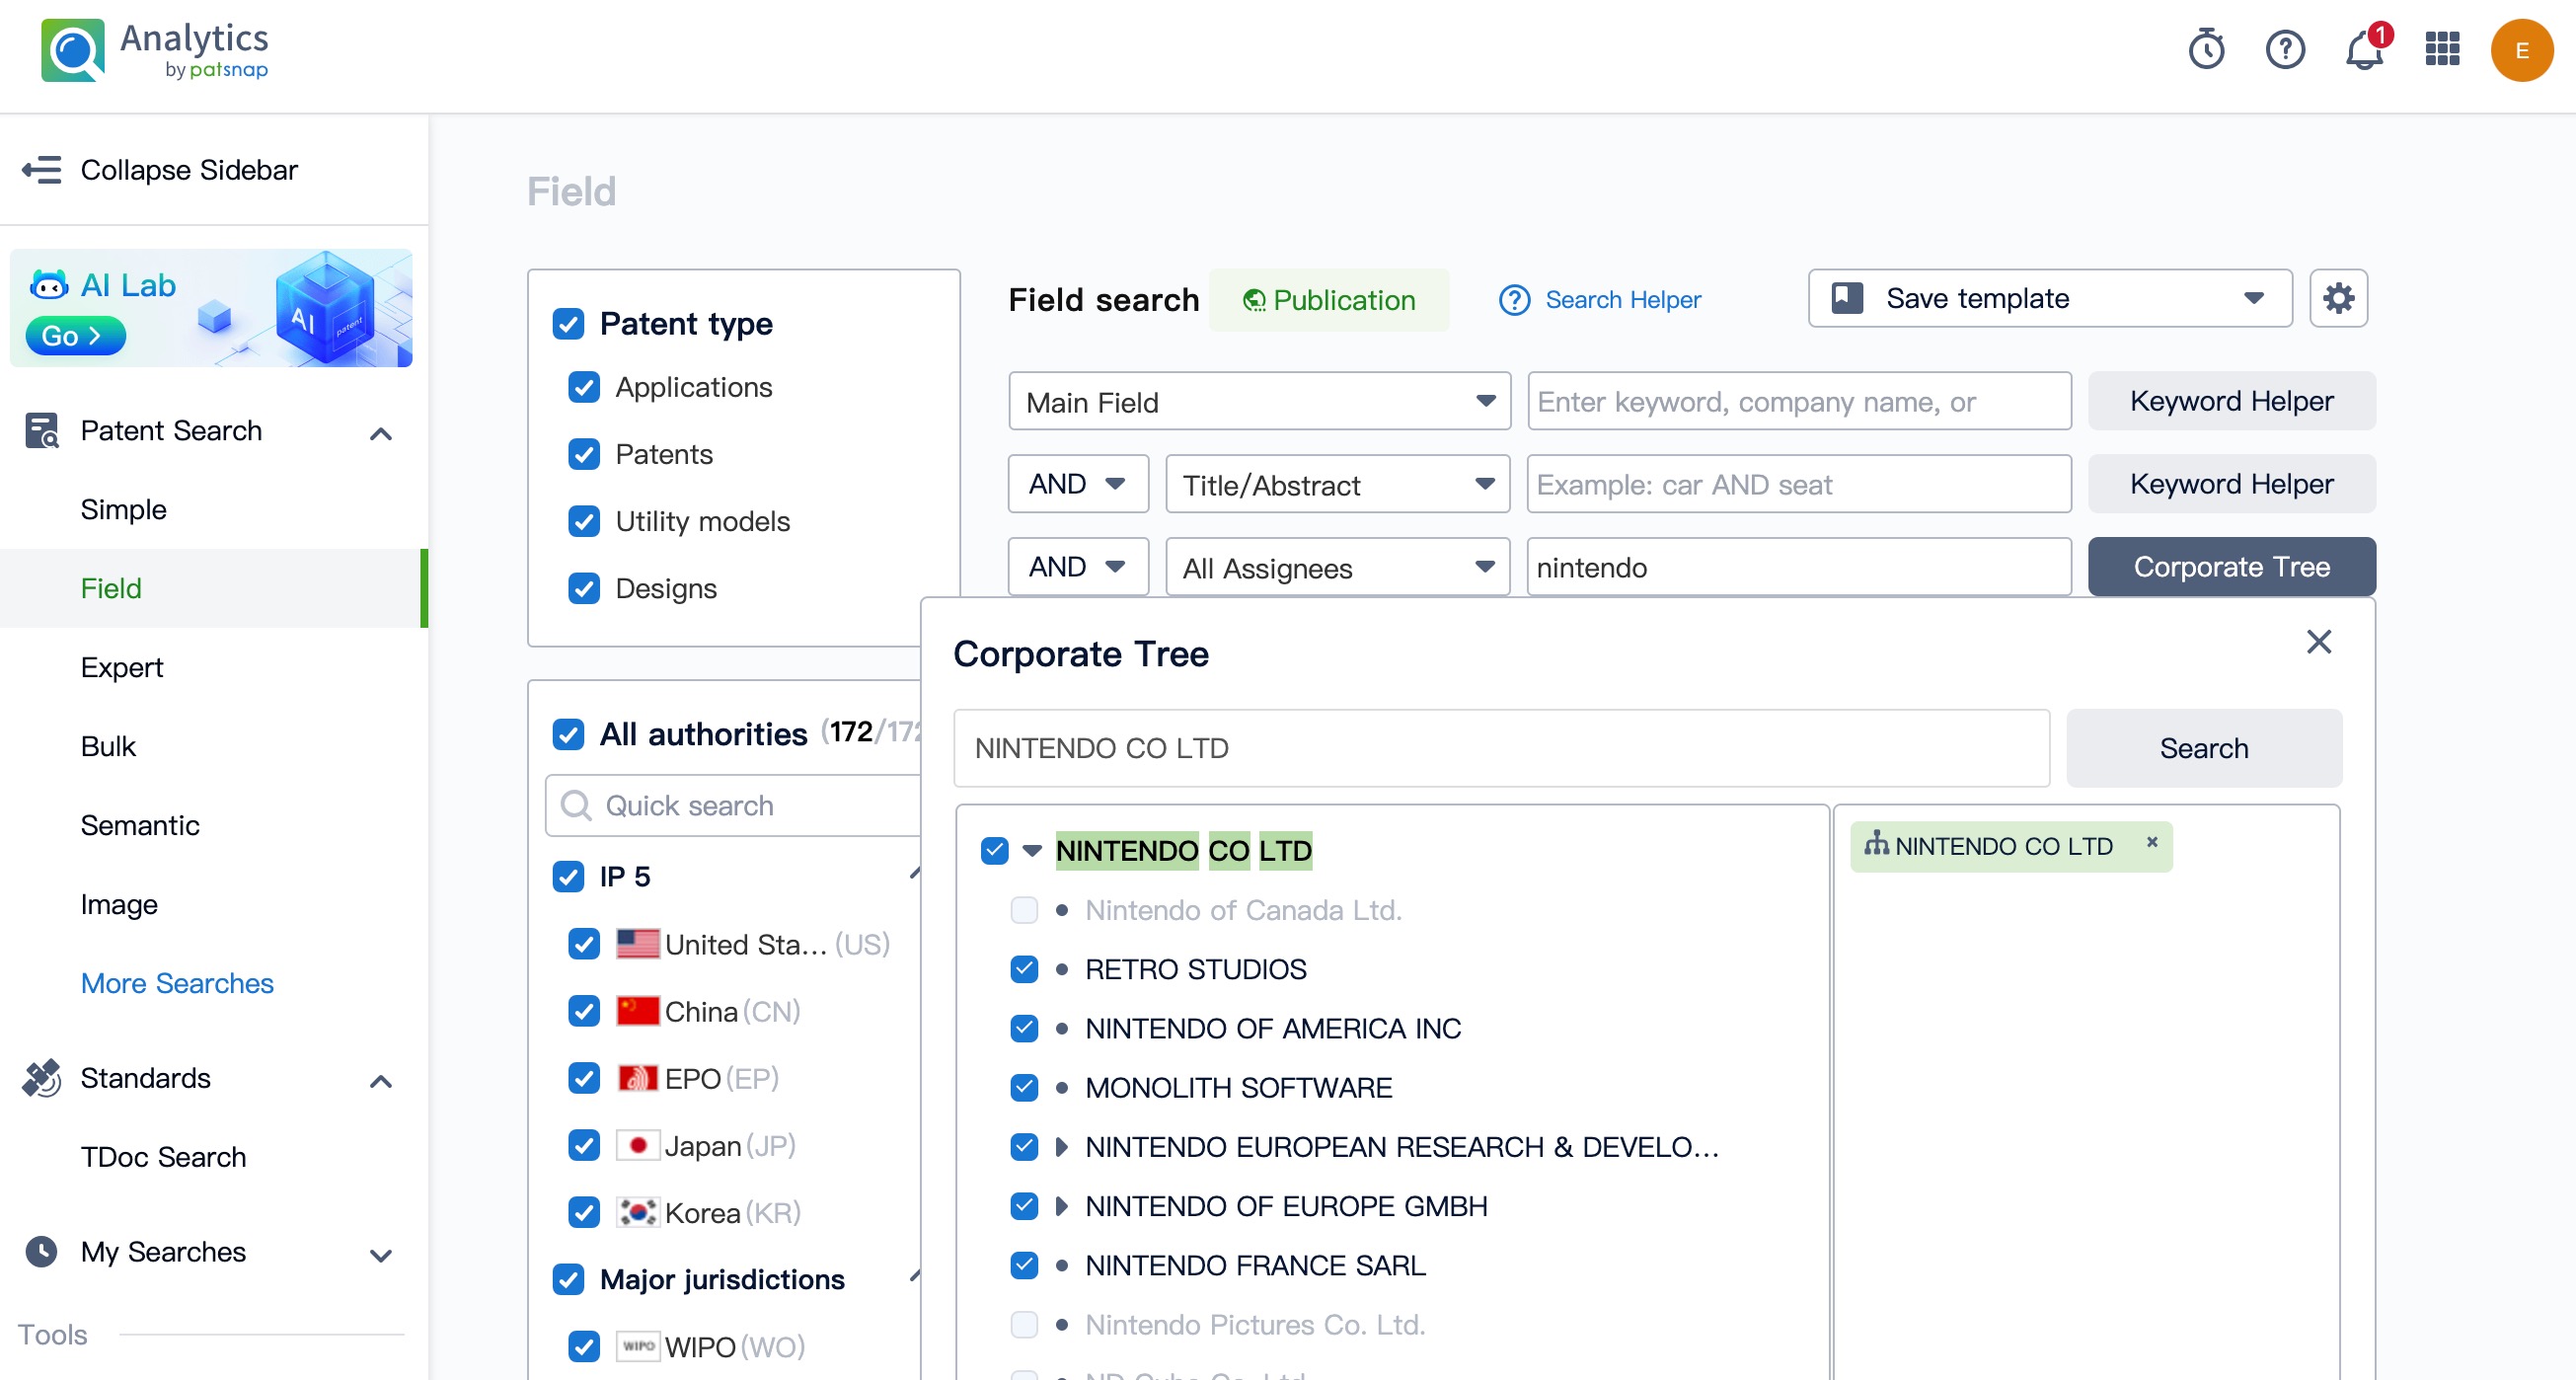Click the Collapse Sidebar arrow icon

42,170
